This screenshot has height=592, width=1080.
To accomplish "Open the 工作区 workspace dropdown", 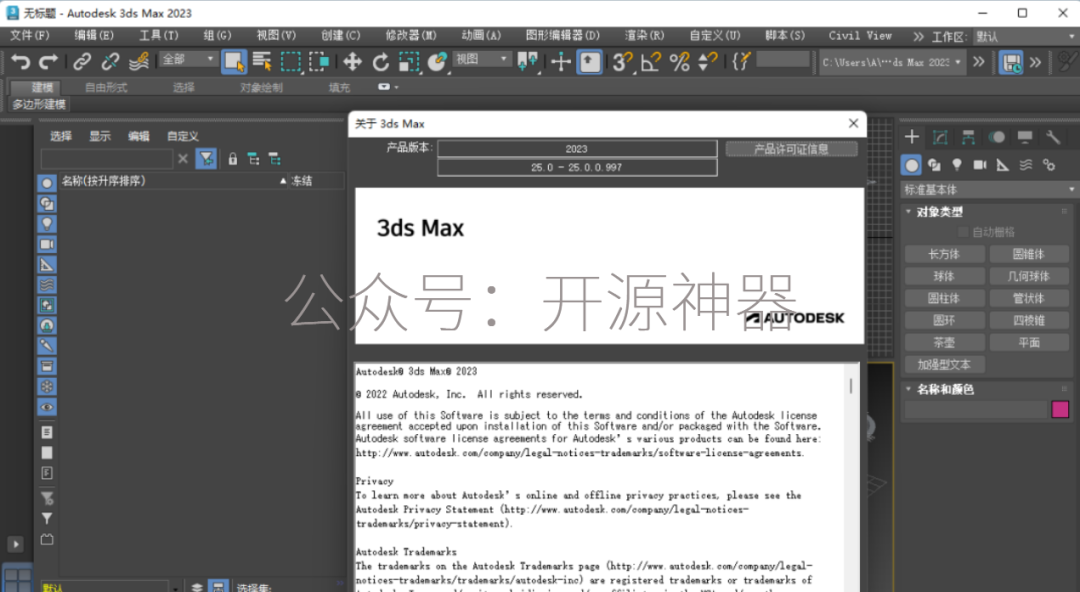I will (x=1025, y=37).
